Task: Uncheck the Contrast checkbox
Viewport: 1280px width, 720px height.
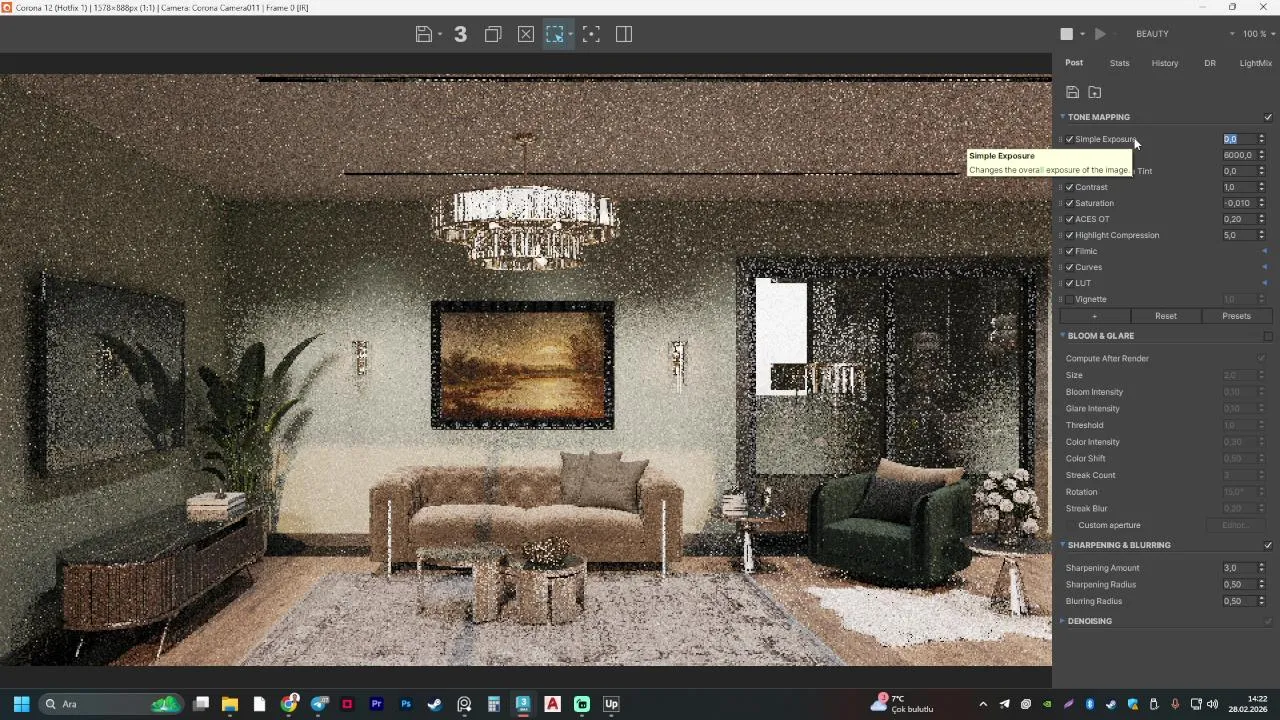Action: [1070, 187]
